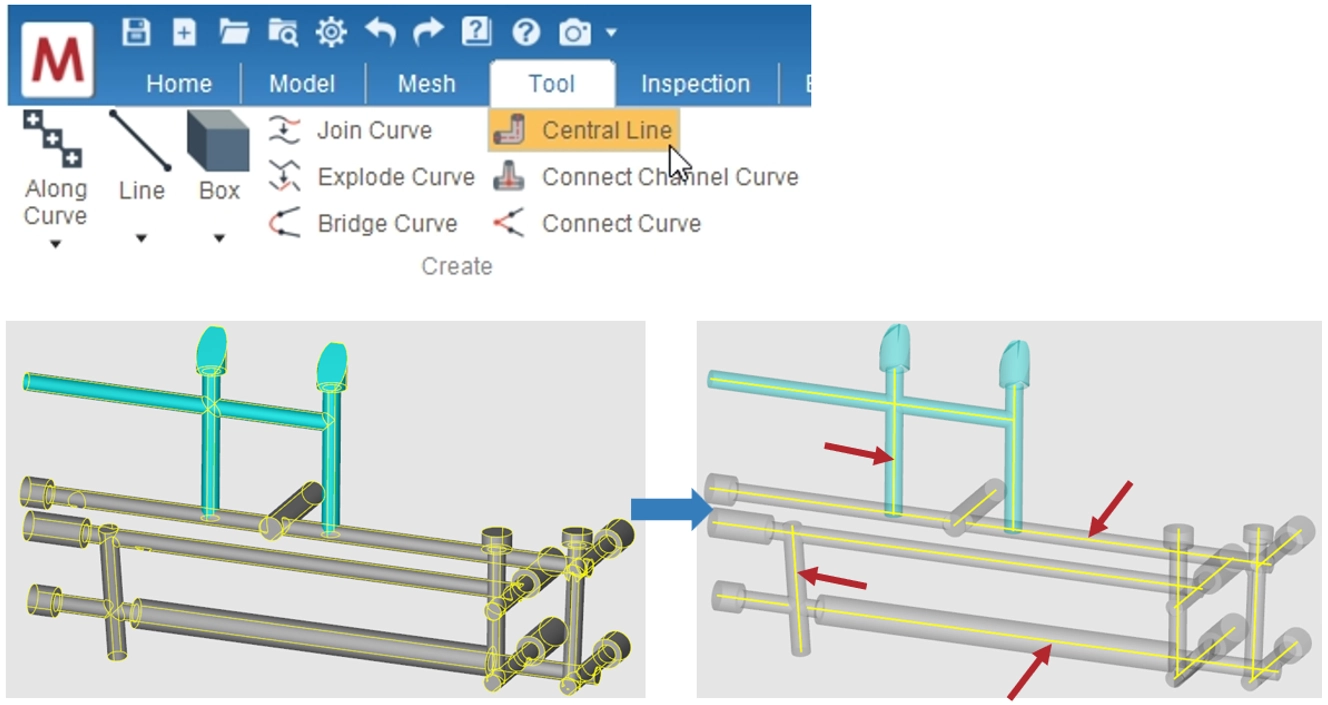This screenshot has width=1328, height=705.
Task: Switch to the Mesh tab
Action: tap(427, 84)
